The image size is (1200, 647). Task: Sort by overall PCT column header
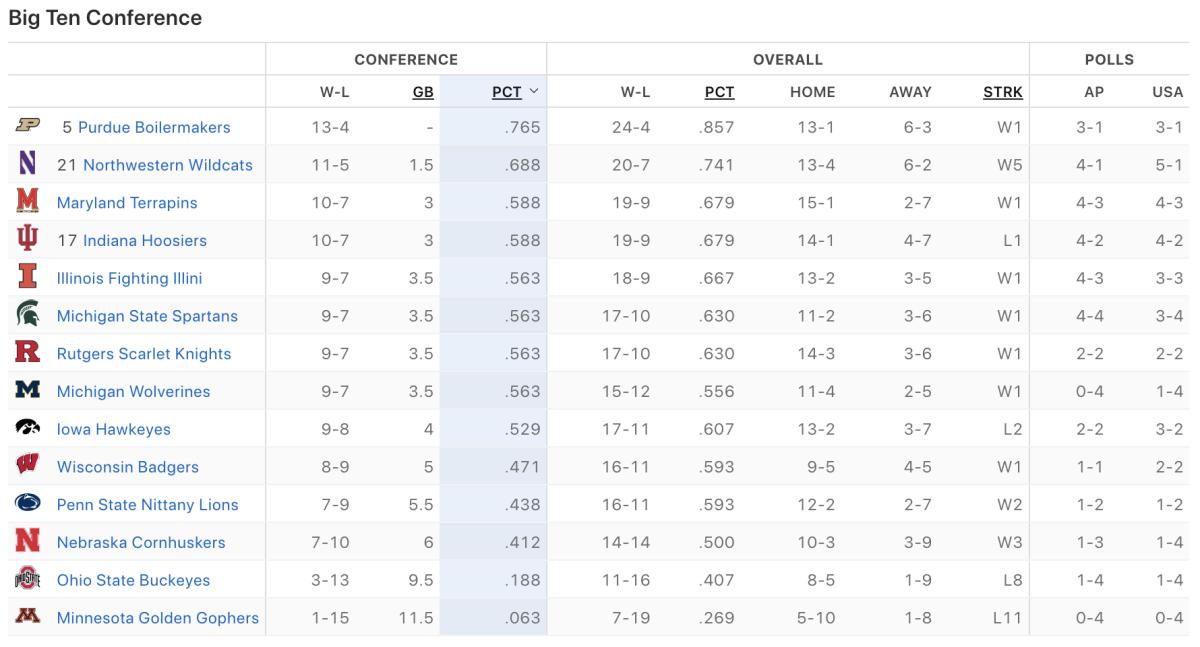[x=719, y=92]
